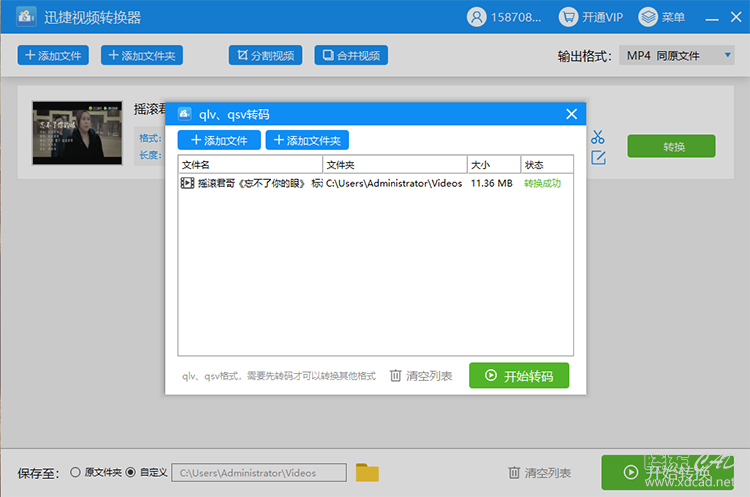Click the video file icon in list row
750x497 pixels.
coord(187,183)
